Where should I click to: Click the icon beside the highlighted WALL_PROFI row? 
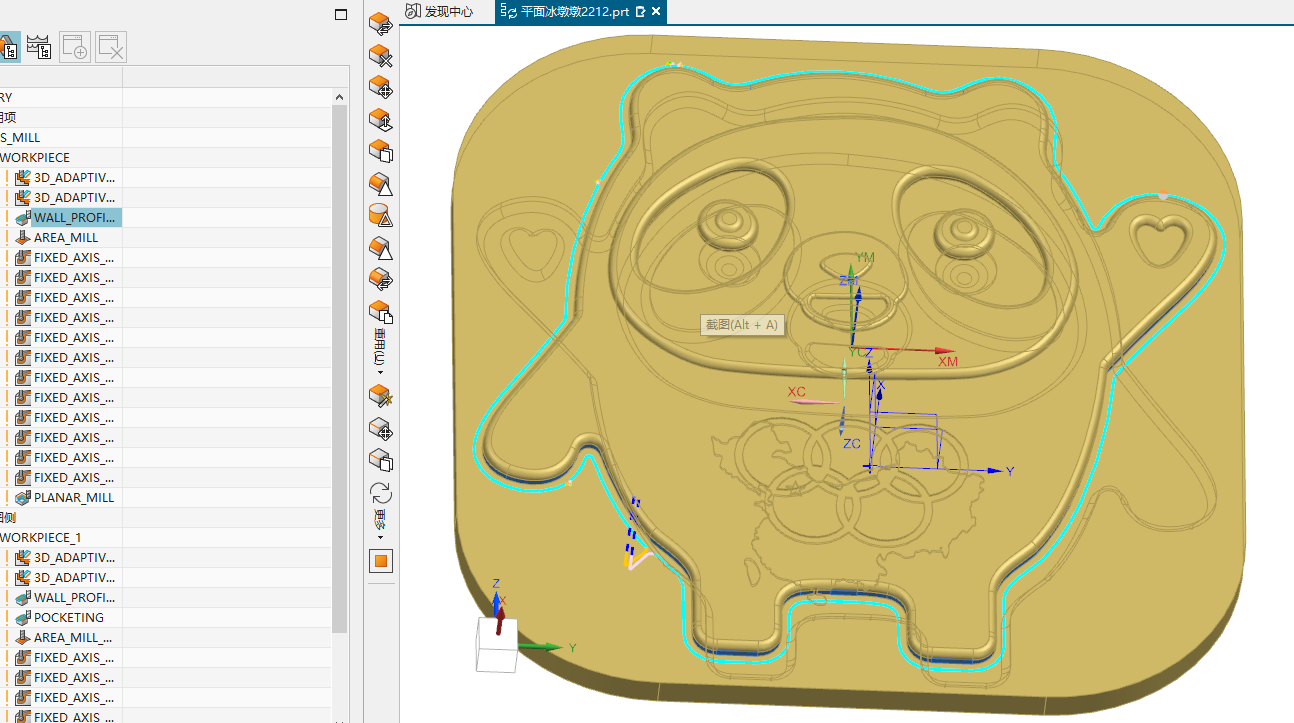[x=23, y=217]
